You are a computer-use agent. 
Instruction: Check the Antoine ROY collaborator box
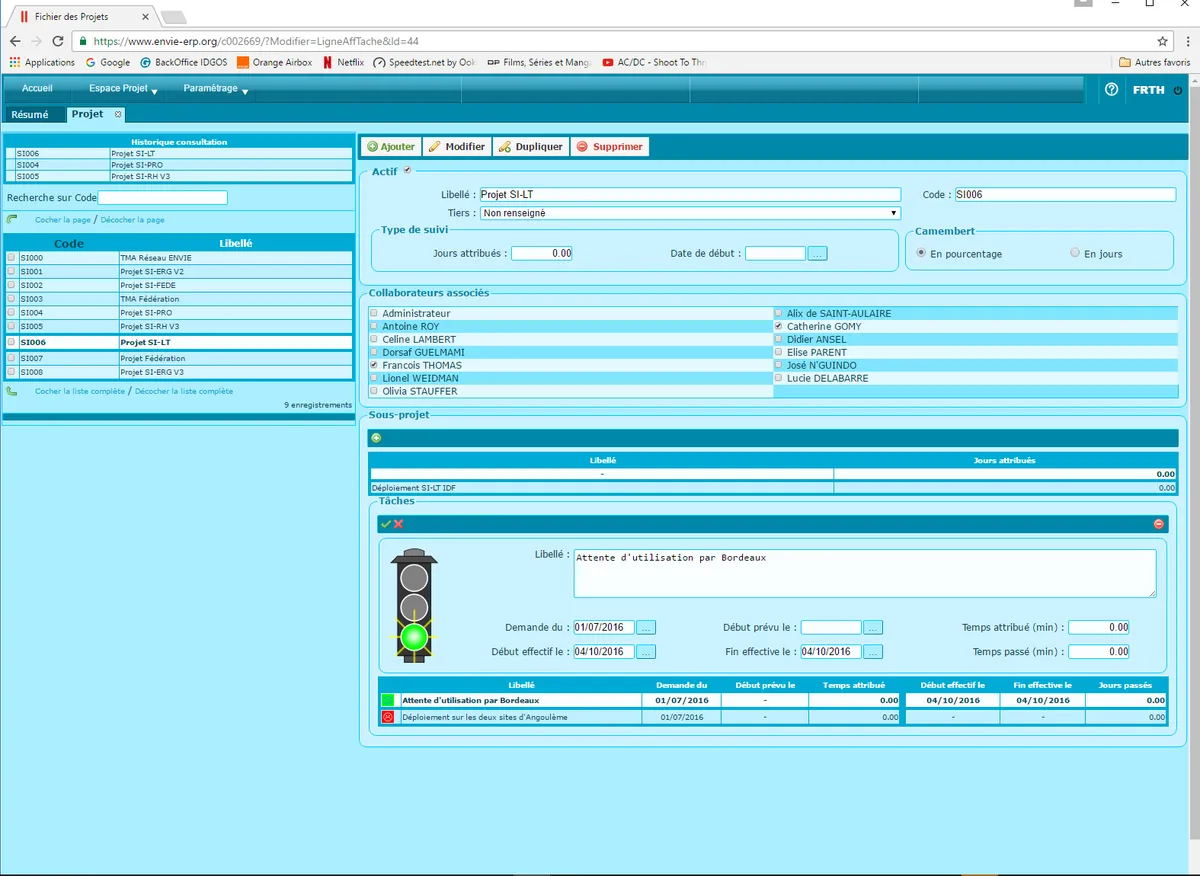click(x=375, y=327)
